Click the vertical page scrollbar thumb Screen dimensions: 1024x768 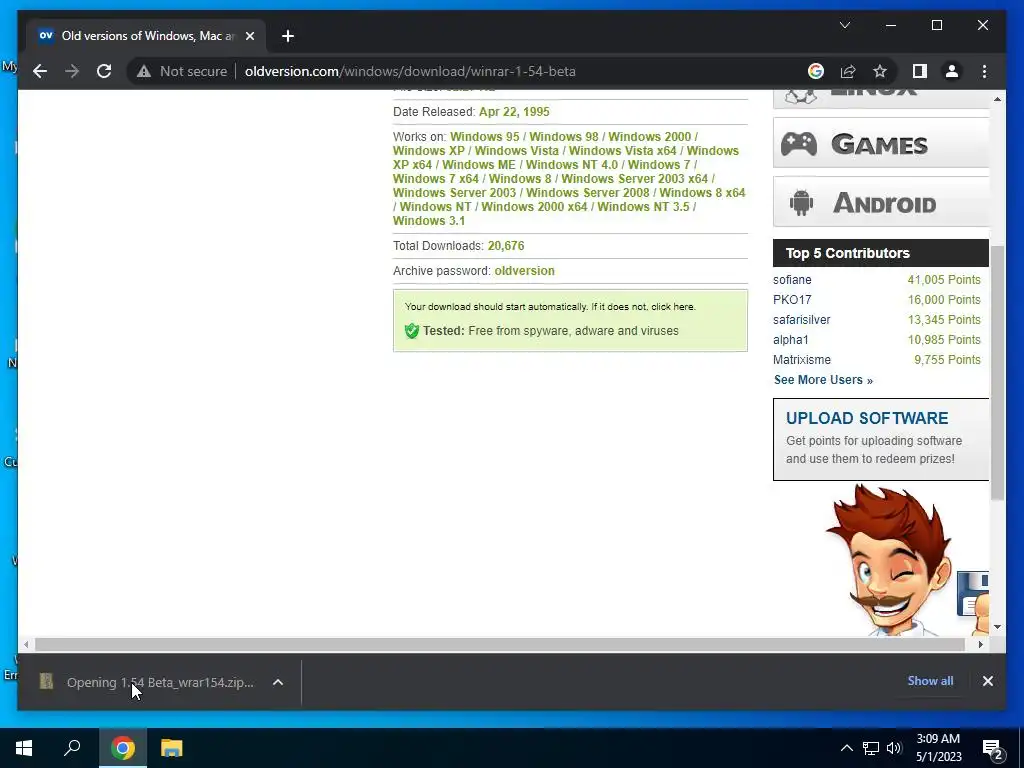pyautogui.click(x=997, y=372)
